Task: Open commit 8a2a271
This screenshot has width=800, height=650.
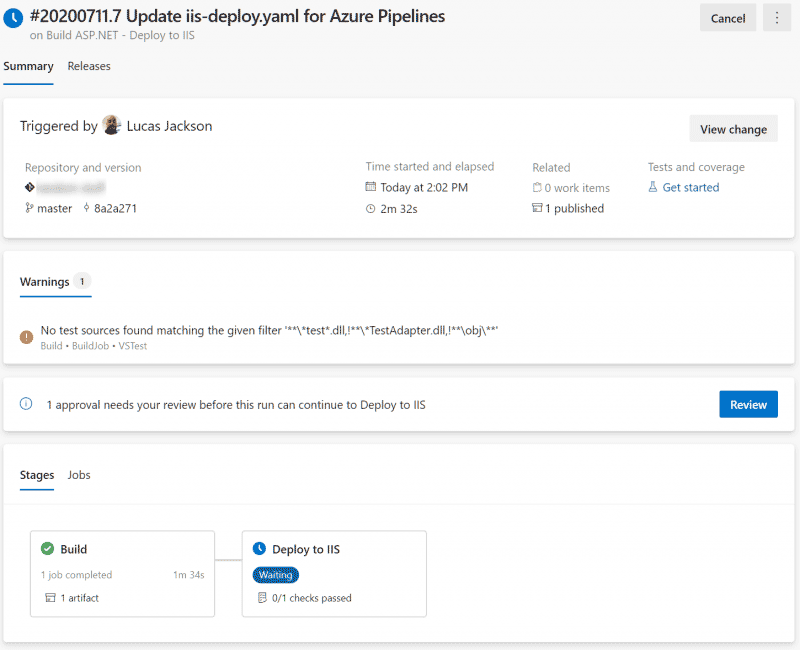Action: 115,208
